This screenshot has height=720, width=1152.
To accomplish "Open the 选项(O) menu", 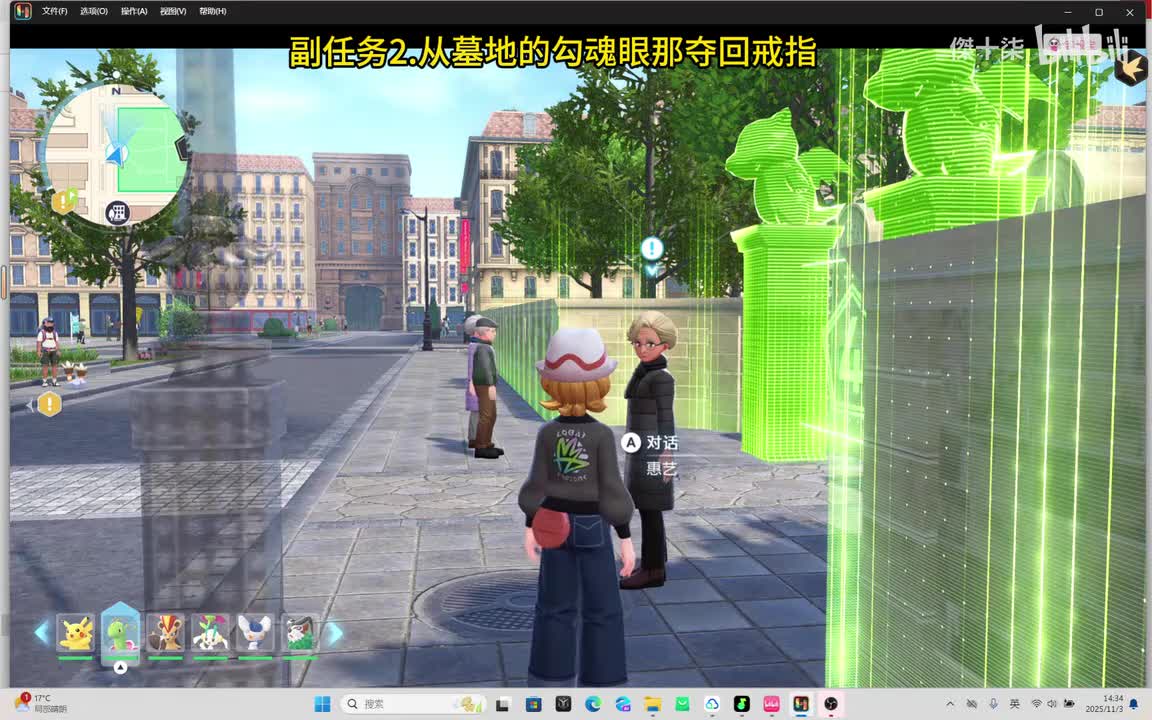I will 93,11.
